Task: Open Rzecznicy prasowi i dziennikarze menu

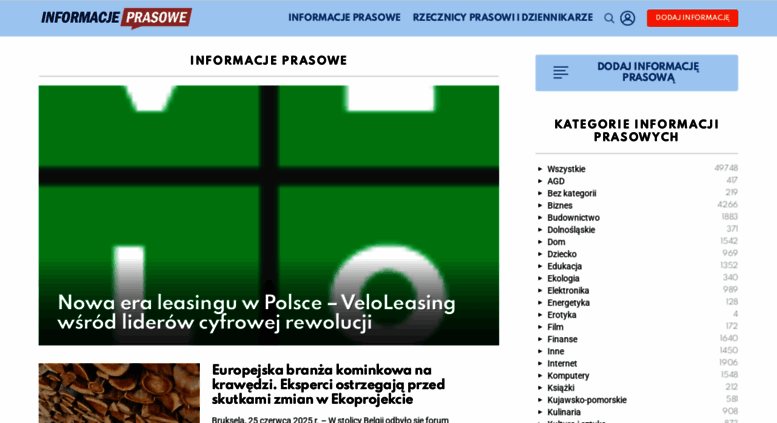Action: 502,17
